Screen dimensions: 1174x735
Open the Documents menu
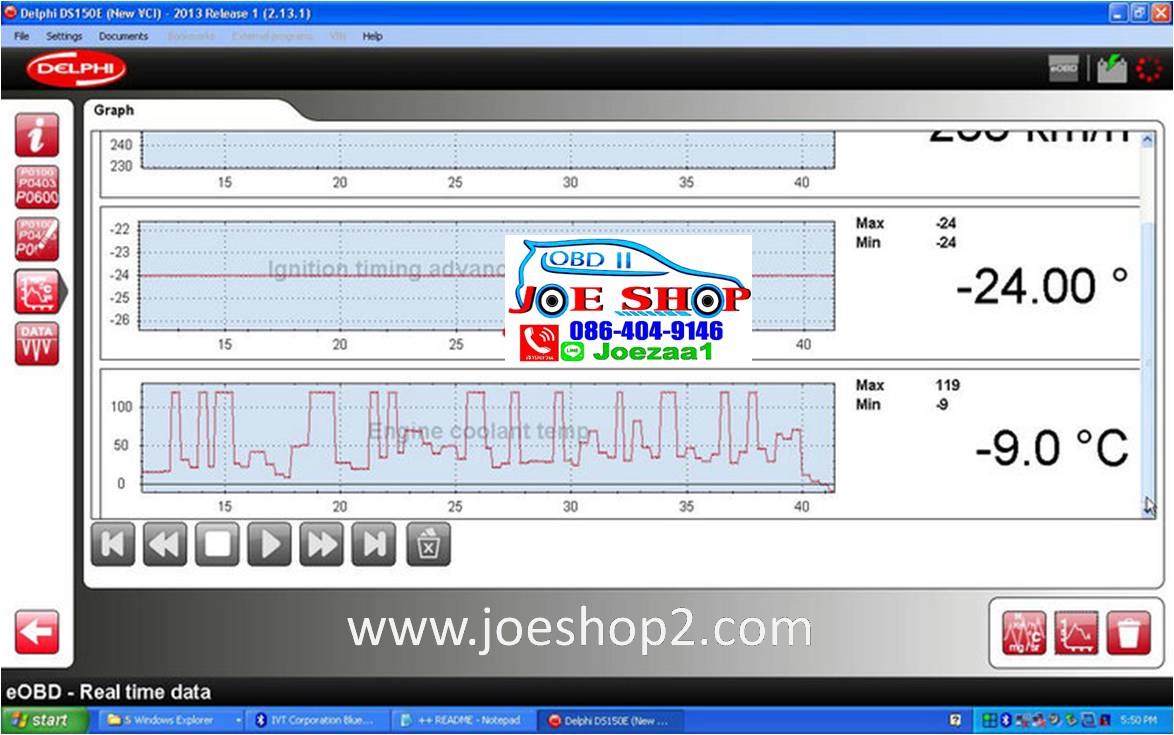tap(123, 36)
